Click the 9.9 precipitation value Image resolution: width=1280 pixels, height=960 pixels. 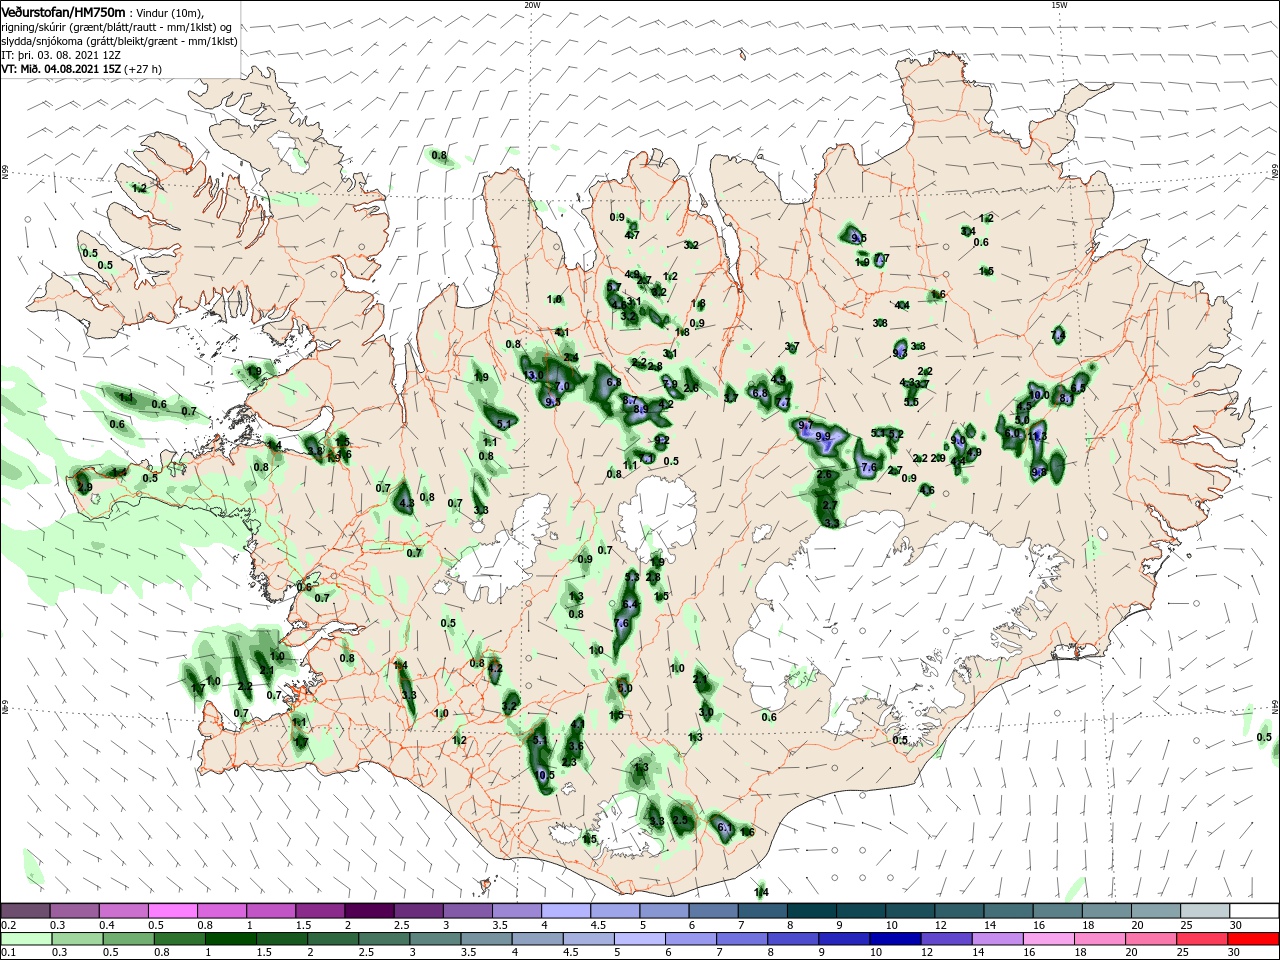pyautogui.click(x=823, y=437)
